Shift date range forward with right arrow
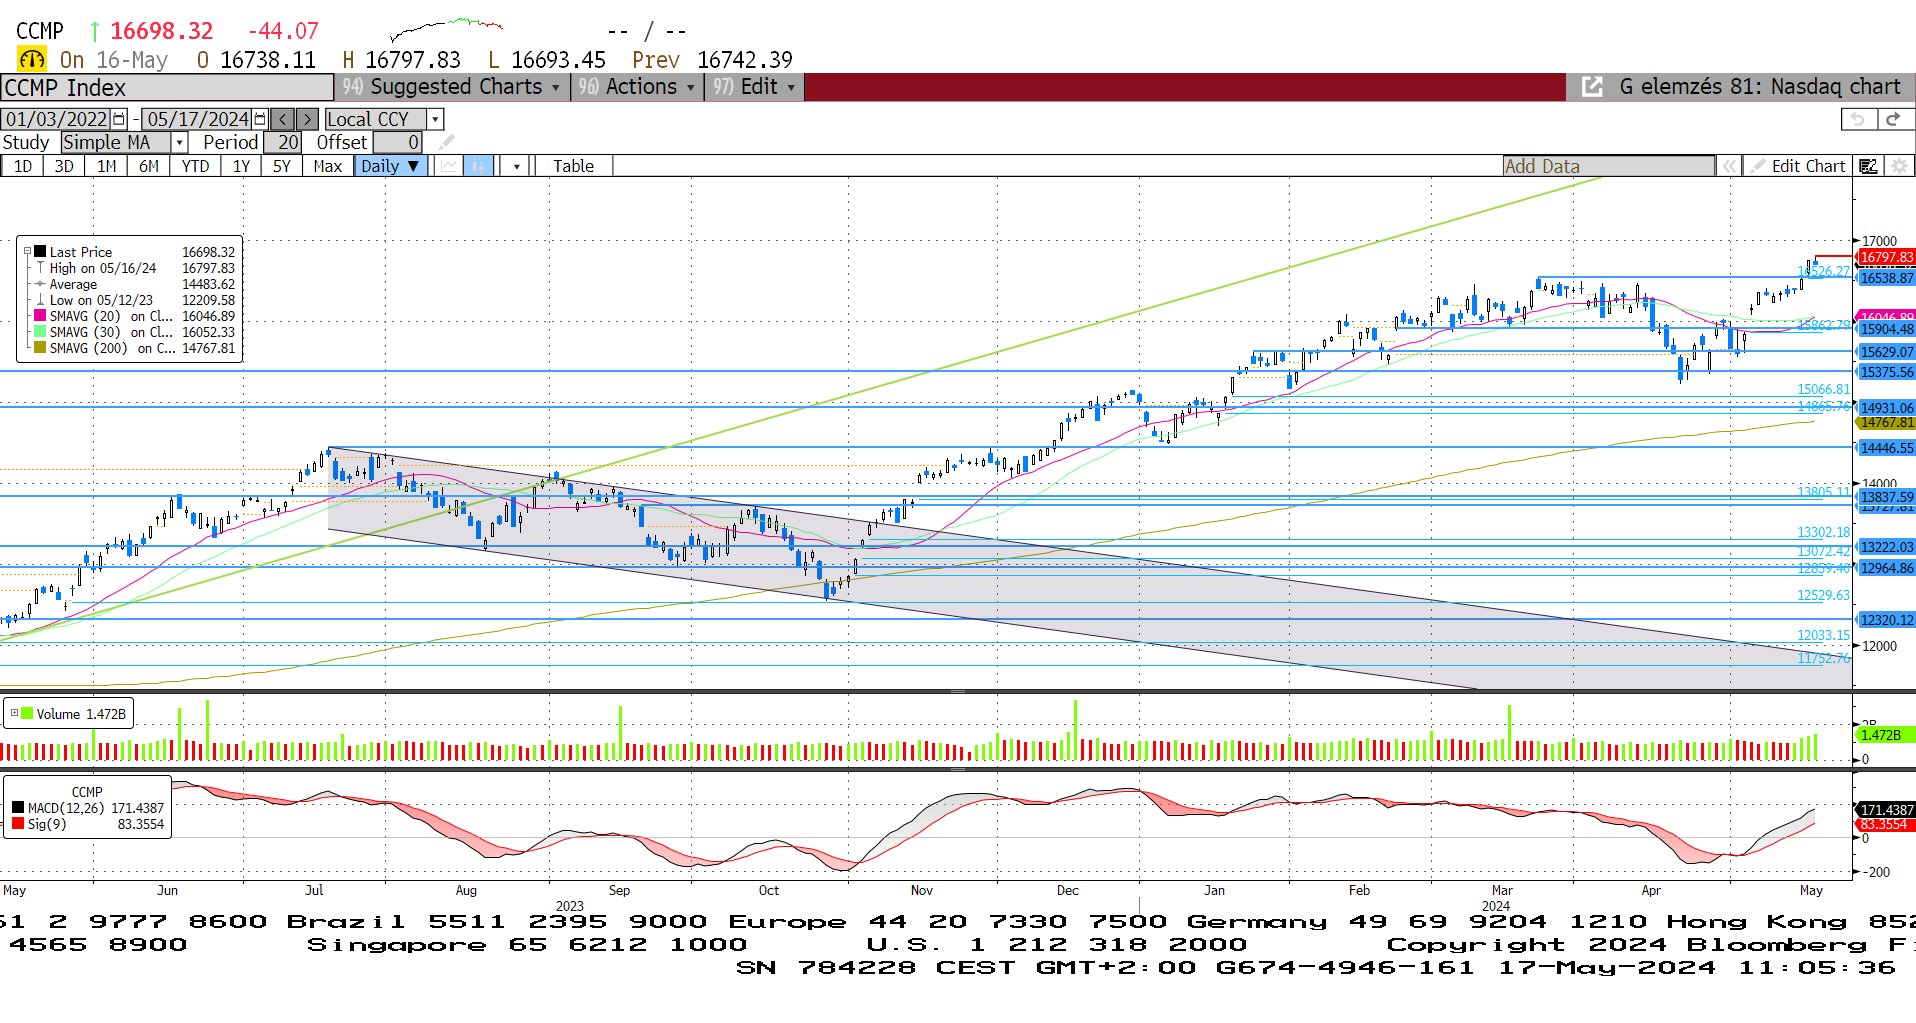The height and width of the screenshot is (1023, 1916). [308, 119]
